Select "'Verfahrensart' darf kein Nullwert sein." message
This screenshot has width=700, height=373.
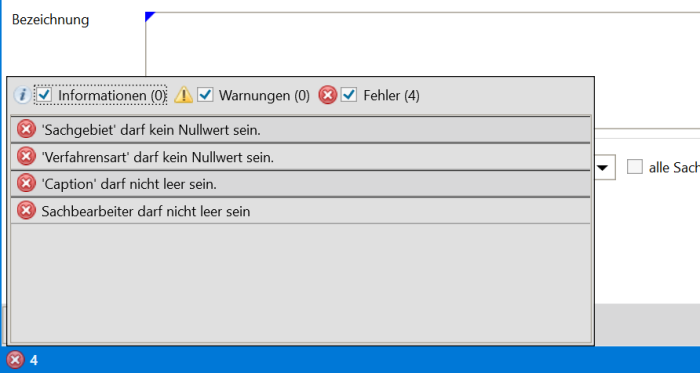pyautogui.click(x=300, y=157)
